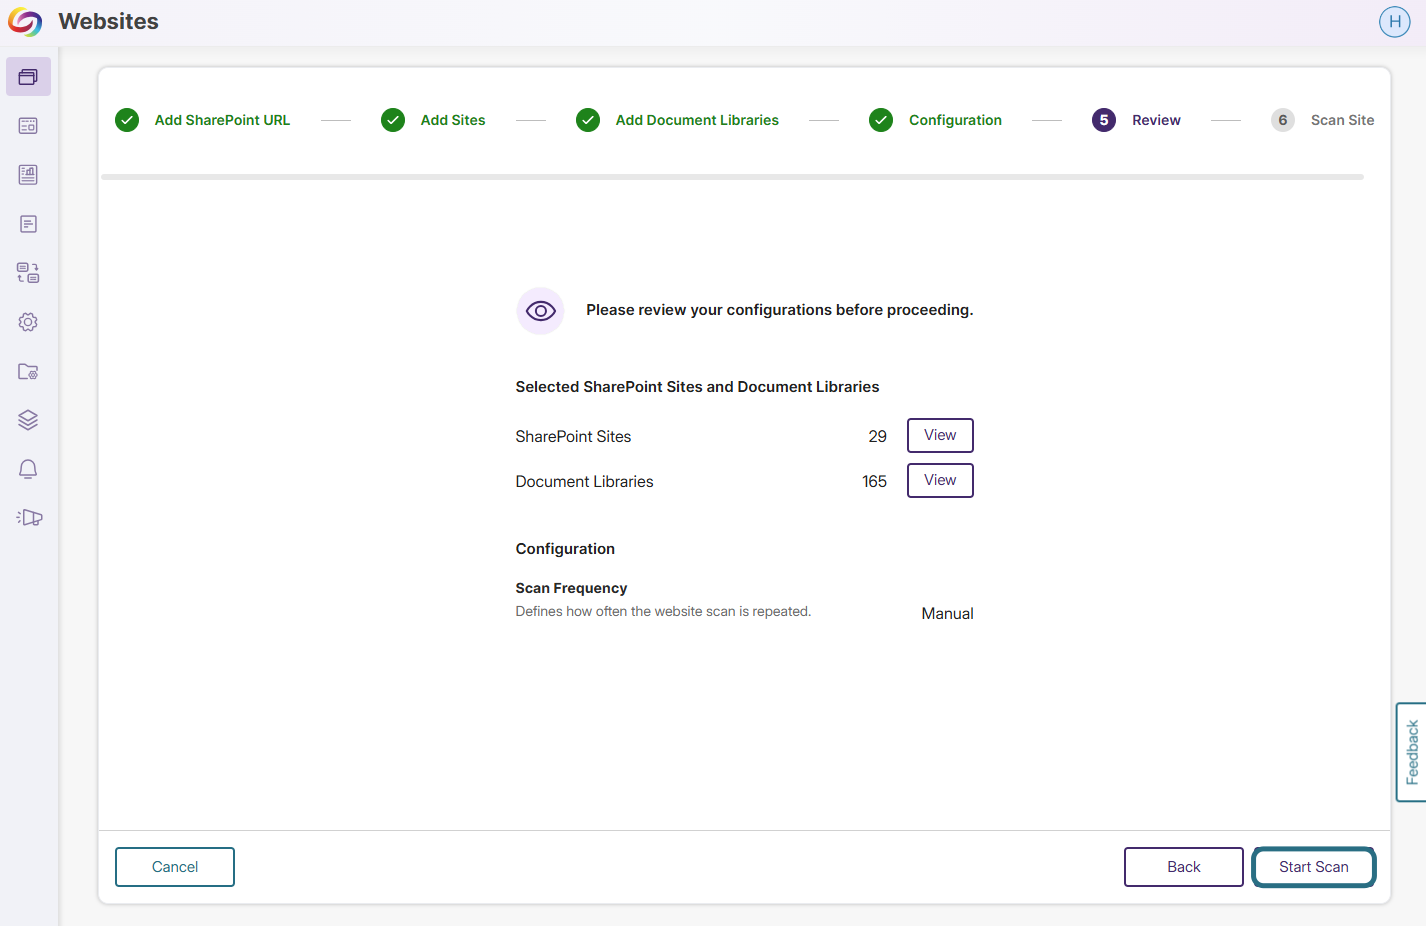
Task: View the selected SharePoint Sites
Action: (940, 435)
